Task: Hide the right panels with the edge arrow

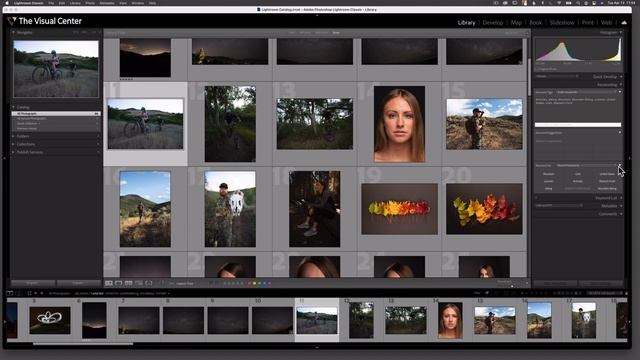Action: (x=629, y=158)
